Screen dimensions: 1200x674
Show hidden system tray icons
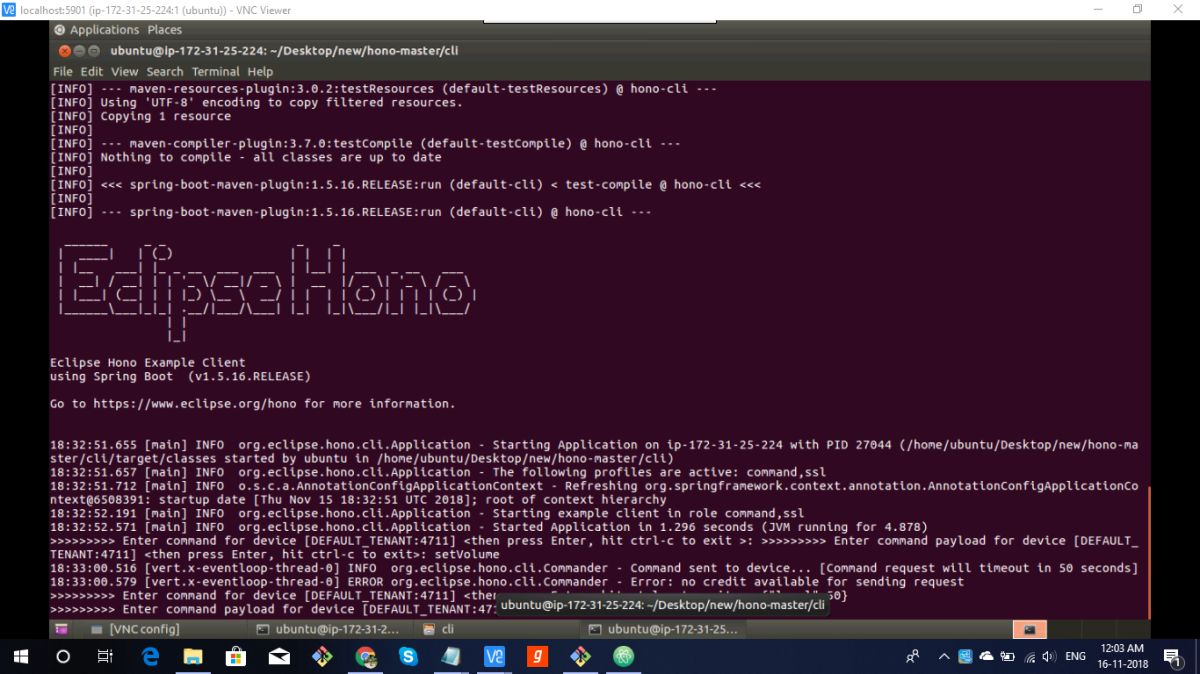944,657
